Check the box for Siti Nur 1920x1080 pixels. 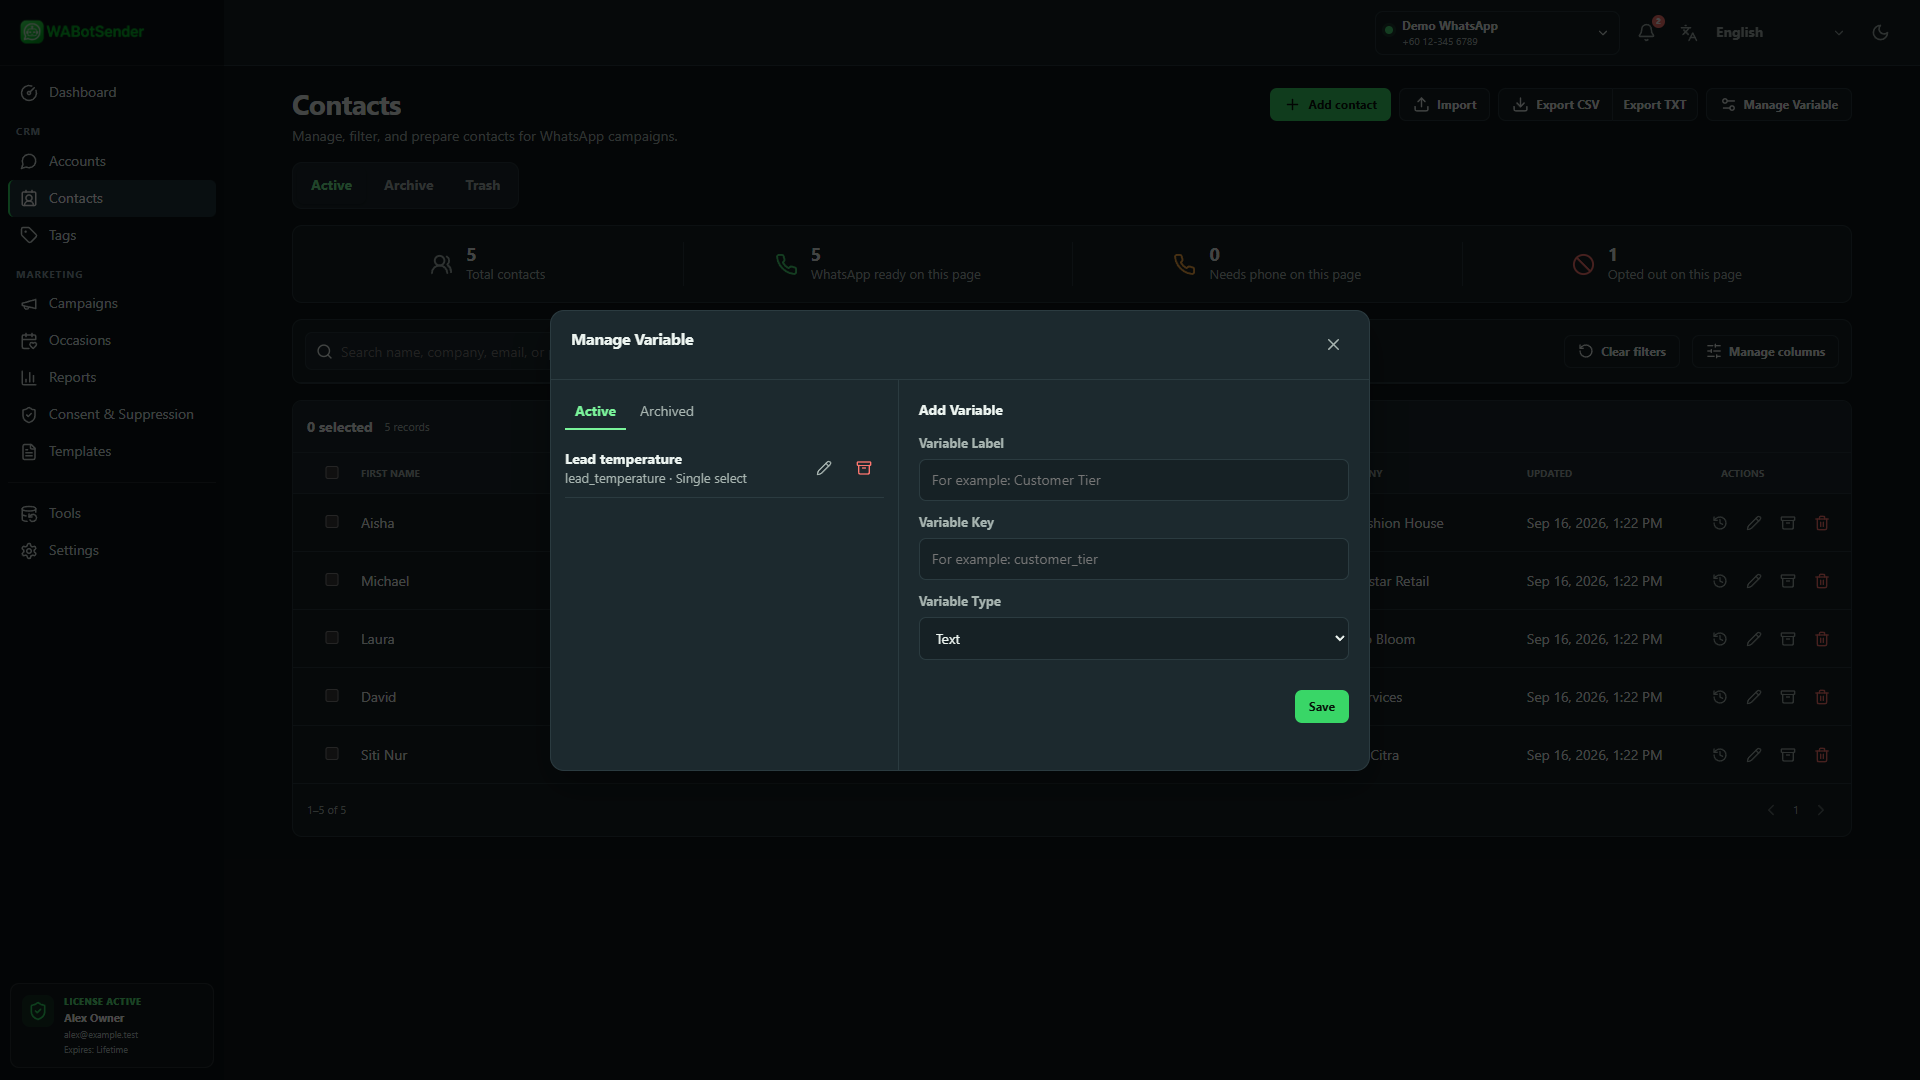(x=332, y=754)
